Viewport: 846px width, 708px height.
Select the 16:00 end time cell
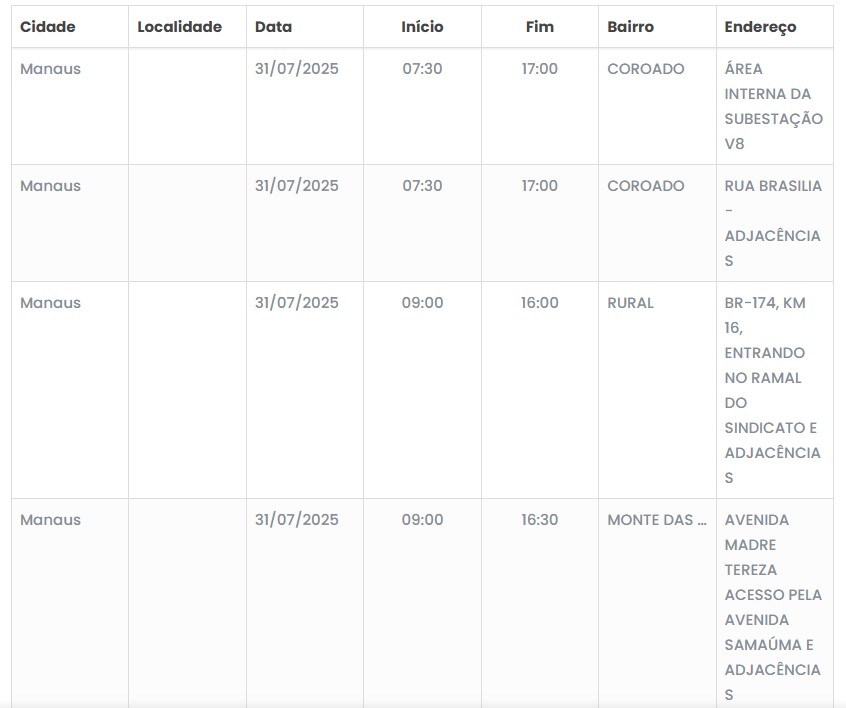pyautogui.click(x=539, y=303)
